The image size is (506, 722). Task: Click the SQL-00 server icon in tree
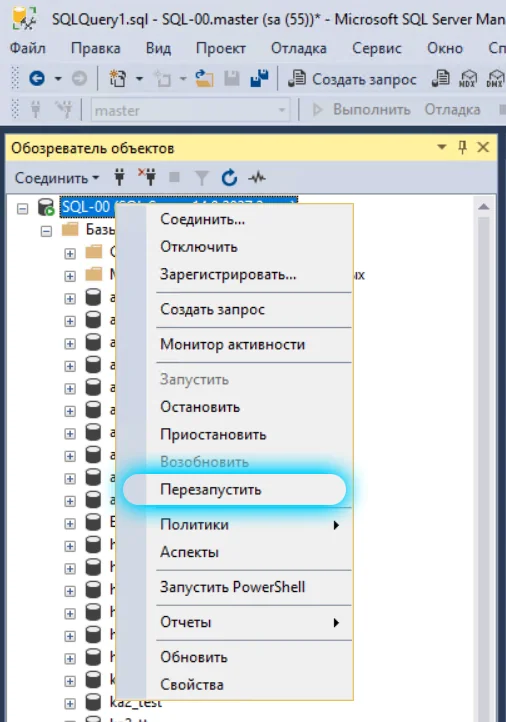tap(46, 208)
